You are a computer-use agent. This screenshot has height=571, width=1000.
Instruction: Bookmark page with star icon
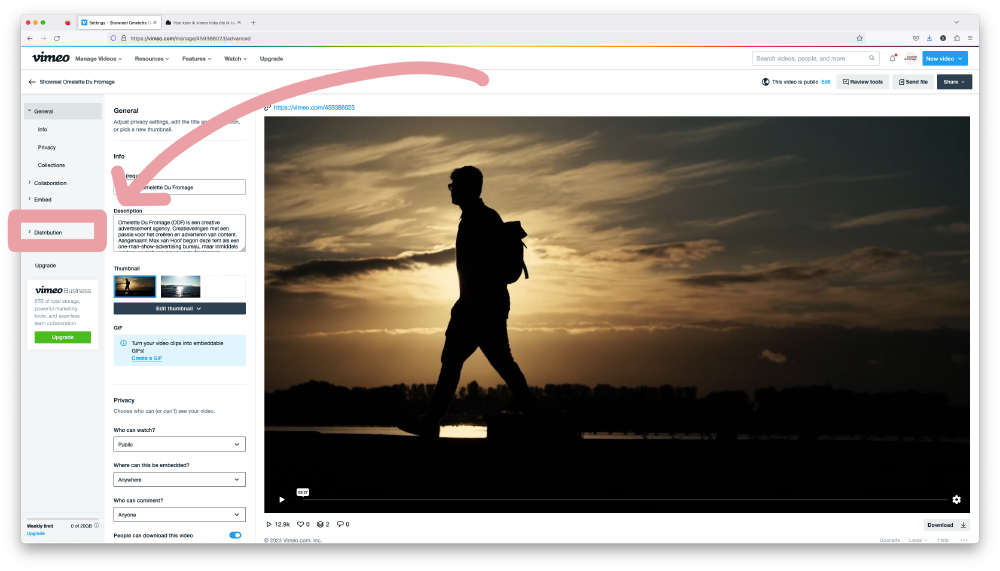coord(860,38)
